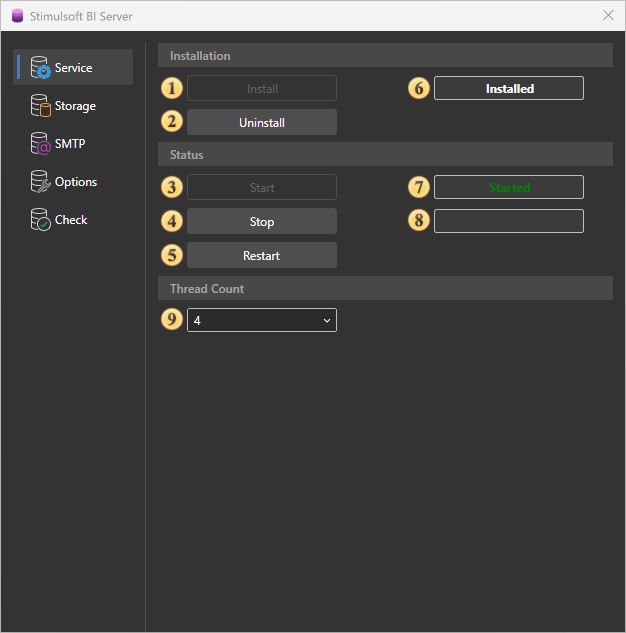Click the Thread Count section header
Image resolution: width=626 pixels, height=633 pixels.
(x=385, y=288)
